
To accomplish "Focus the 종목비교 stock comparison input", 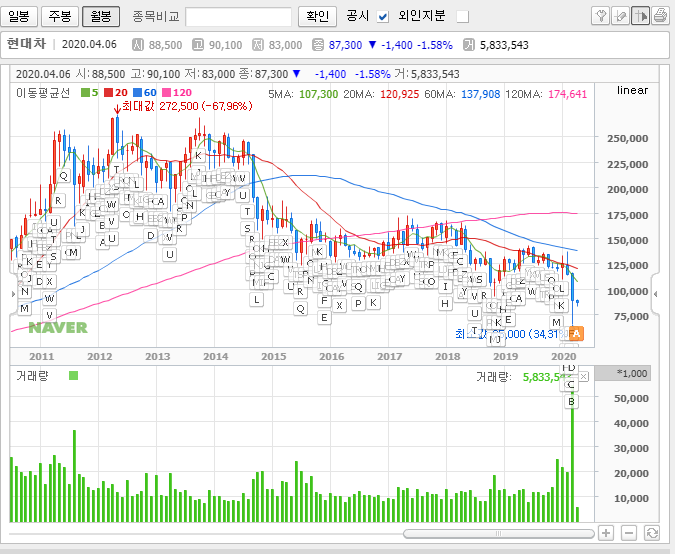I will (238, 17).
